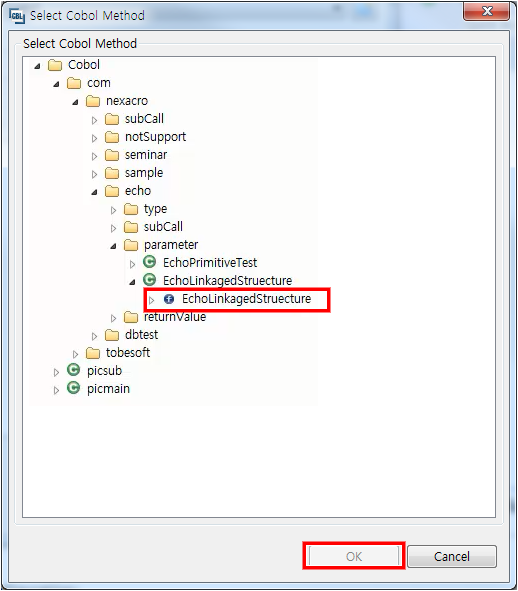This screenshot has height=591, width=518.
Task: Select the Cobol root folder icon
Action: point(55,65)
